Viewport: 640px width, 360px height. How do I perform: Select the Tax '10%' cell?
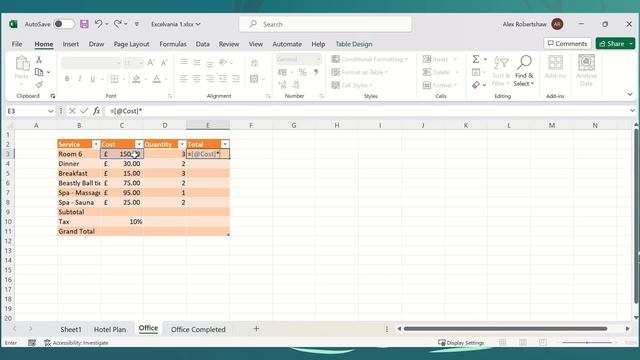coord(122,222)
